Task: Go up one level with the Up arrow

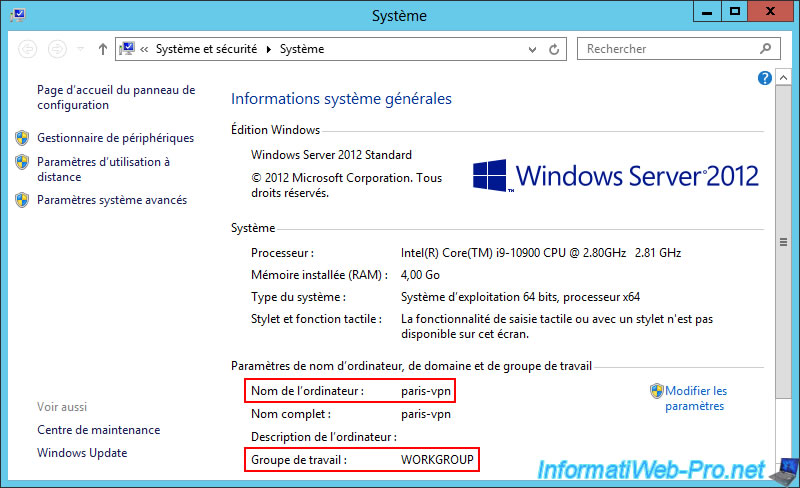Action: 103,49
